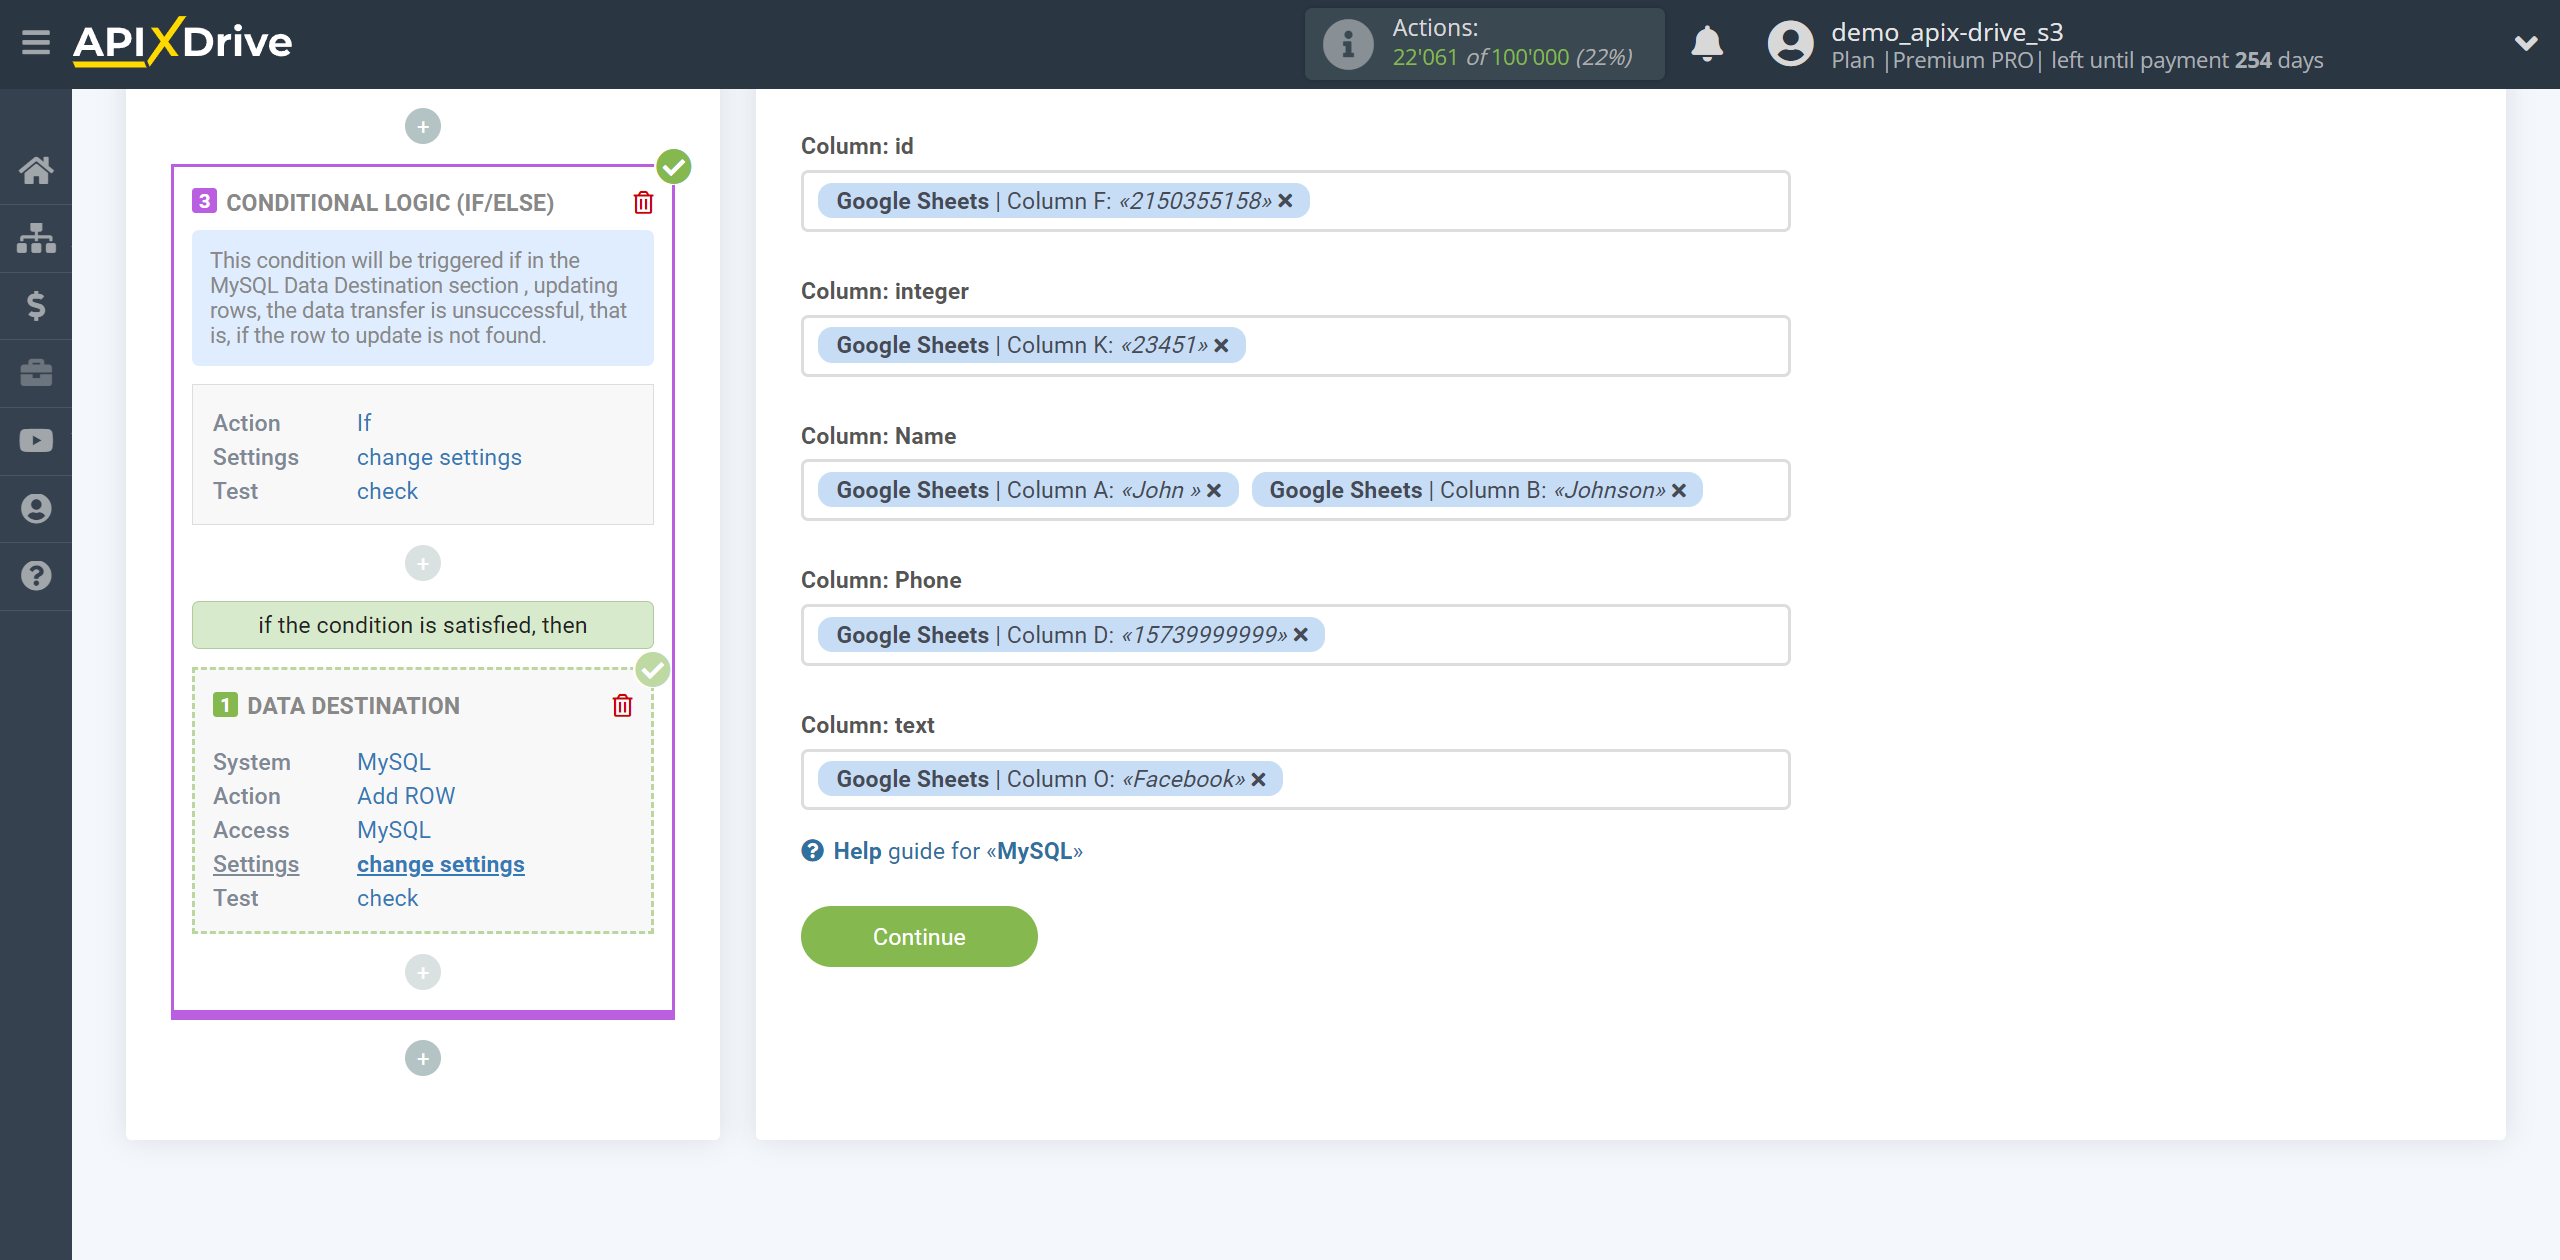
Task: Click the Data Destination green checkmark badge
Action: click(653, 669)
